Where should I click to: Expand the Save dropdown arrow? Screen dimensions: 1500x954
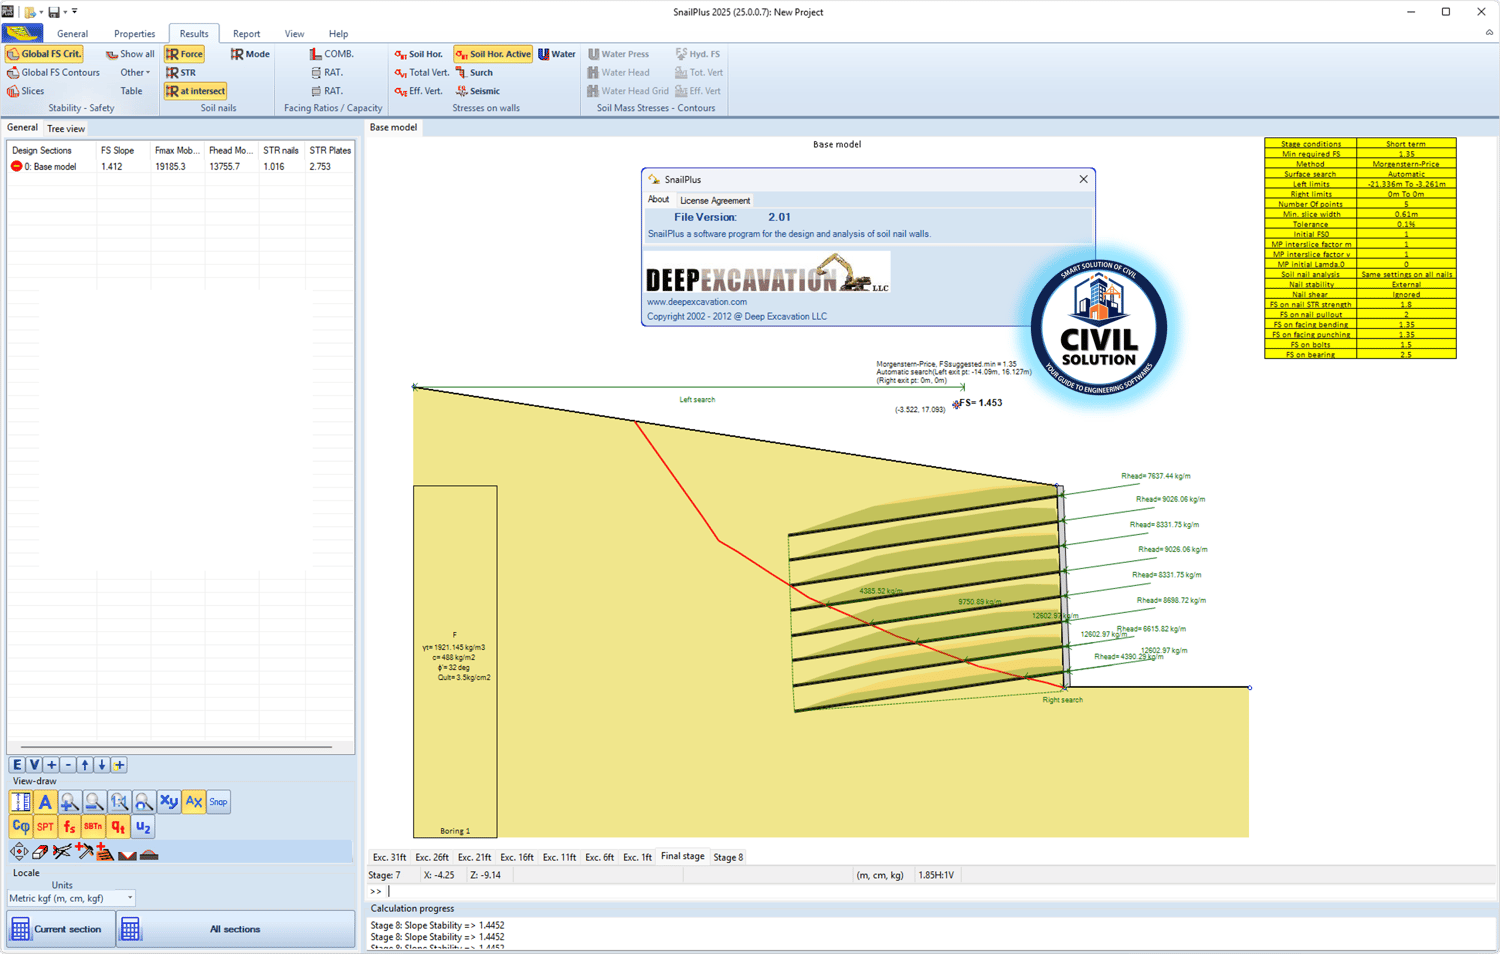point(65,12)
